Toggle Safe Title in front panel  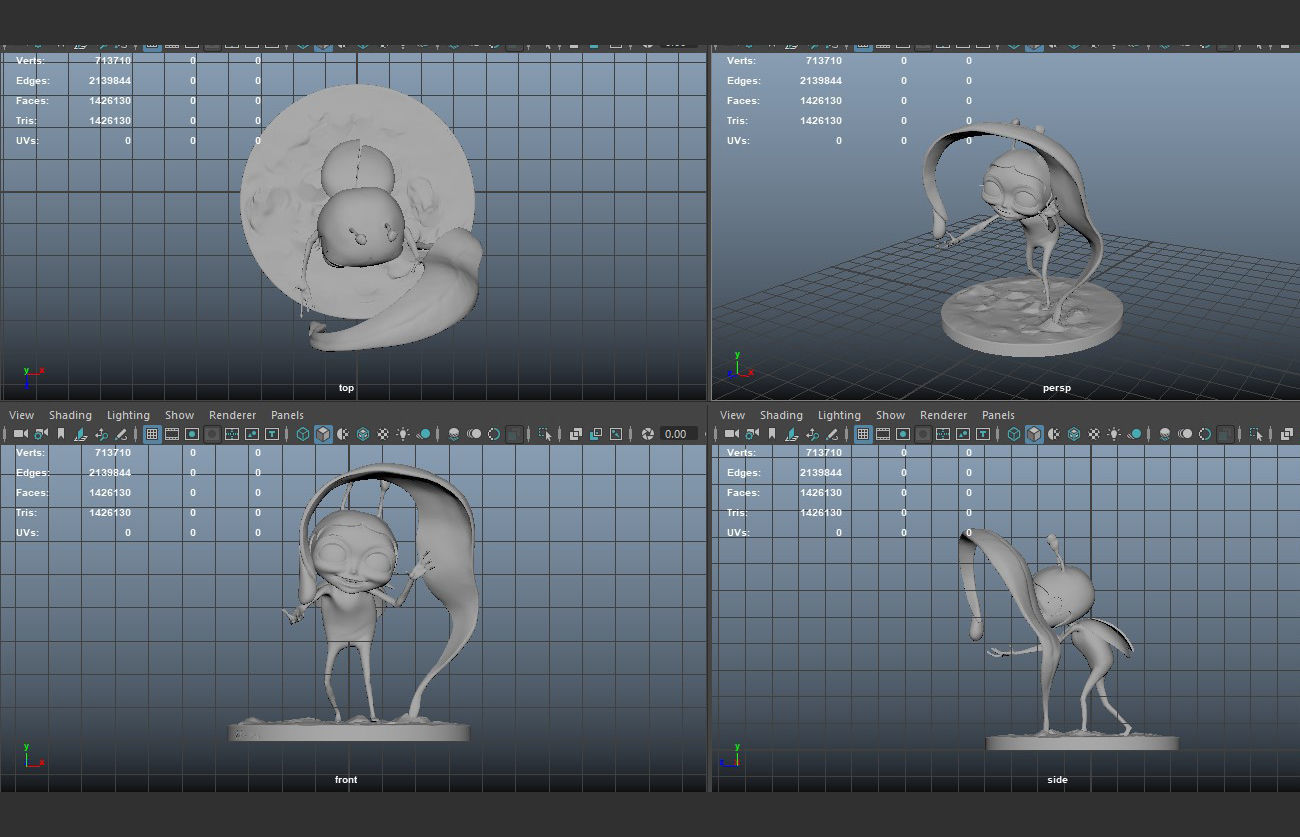pyautogui.click(x=272, y=434)
